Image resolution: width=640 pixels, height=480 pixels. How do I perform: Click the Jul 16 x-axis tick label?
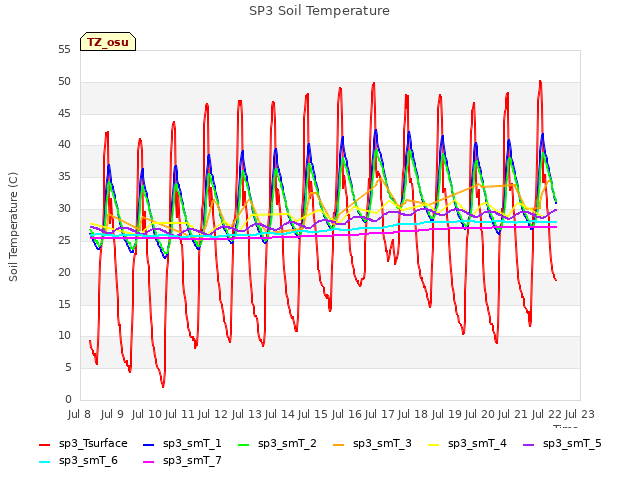(346, 414)
